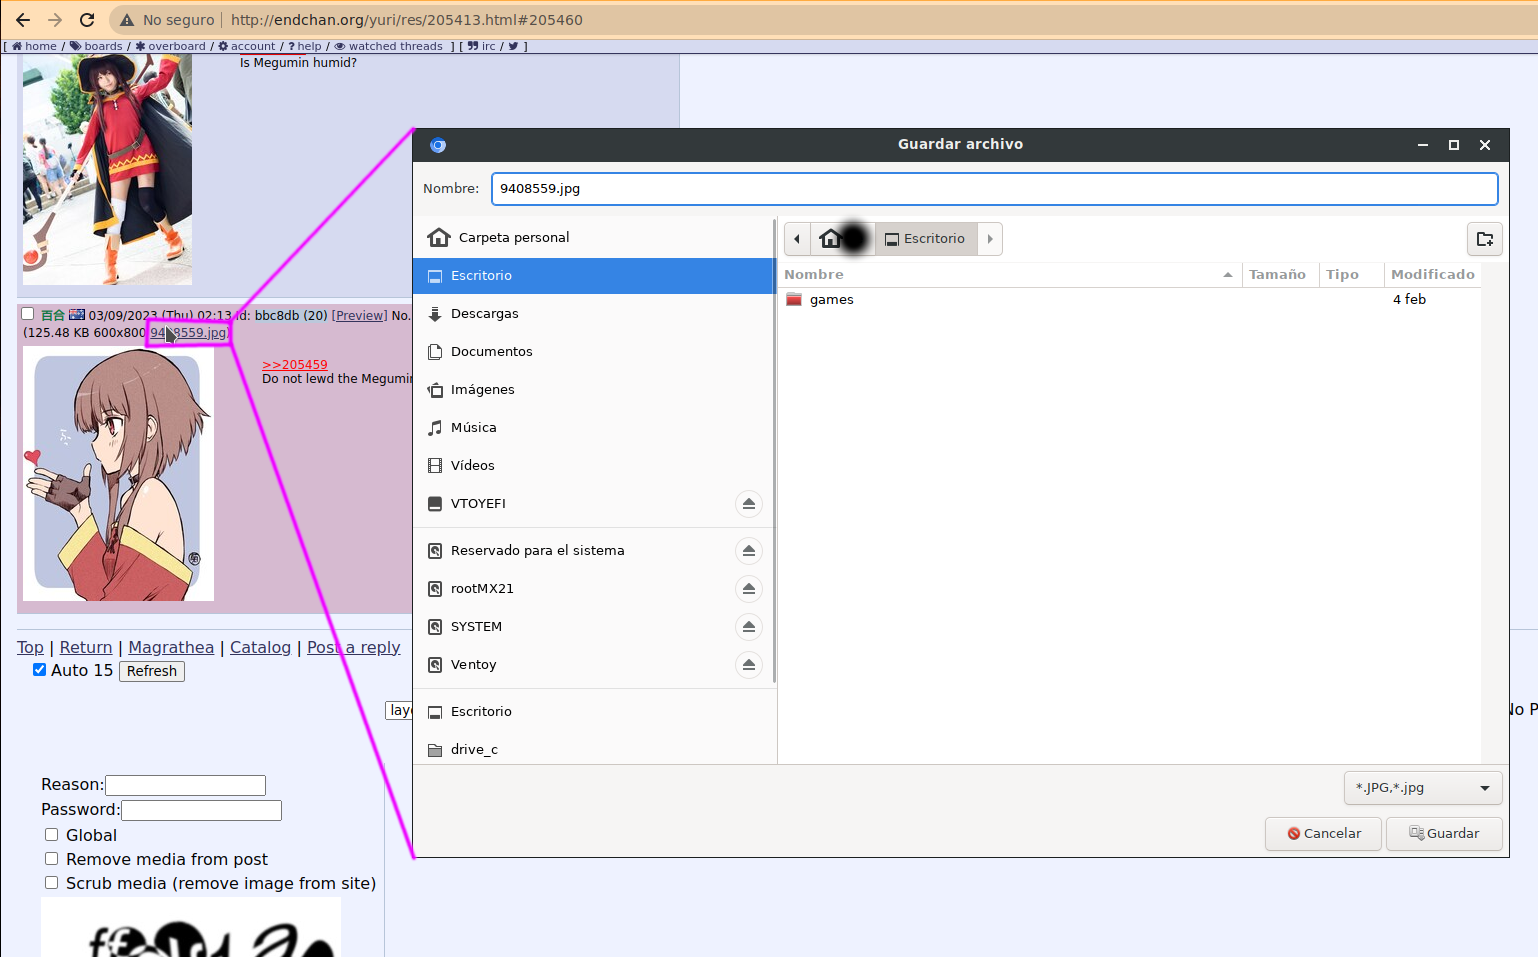Open the 'account' nav link

tap(247, 46)
